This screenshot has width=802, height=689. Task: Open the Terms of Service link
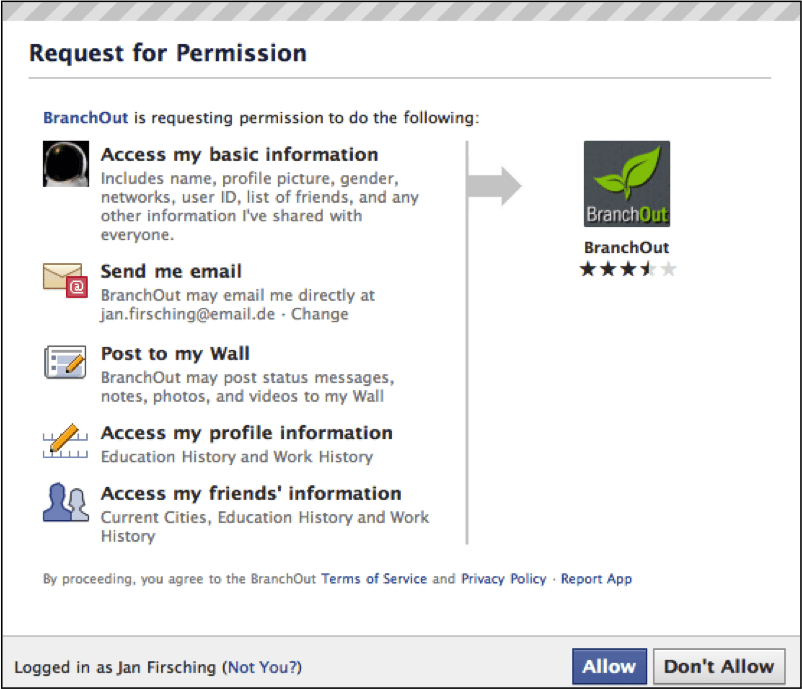coord(374,579)
